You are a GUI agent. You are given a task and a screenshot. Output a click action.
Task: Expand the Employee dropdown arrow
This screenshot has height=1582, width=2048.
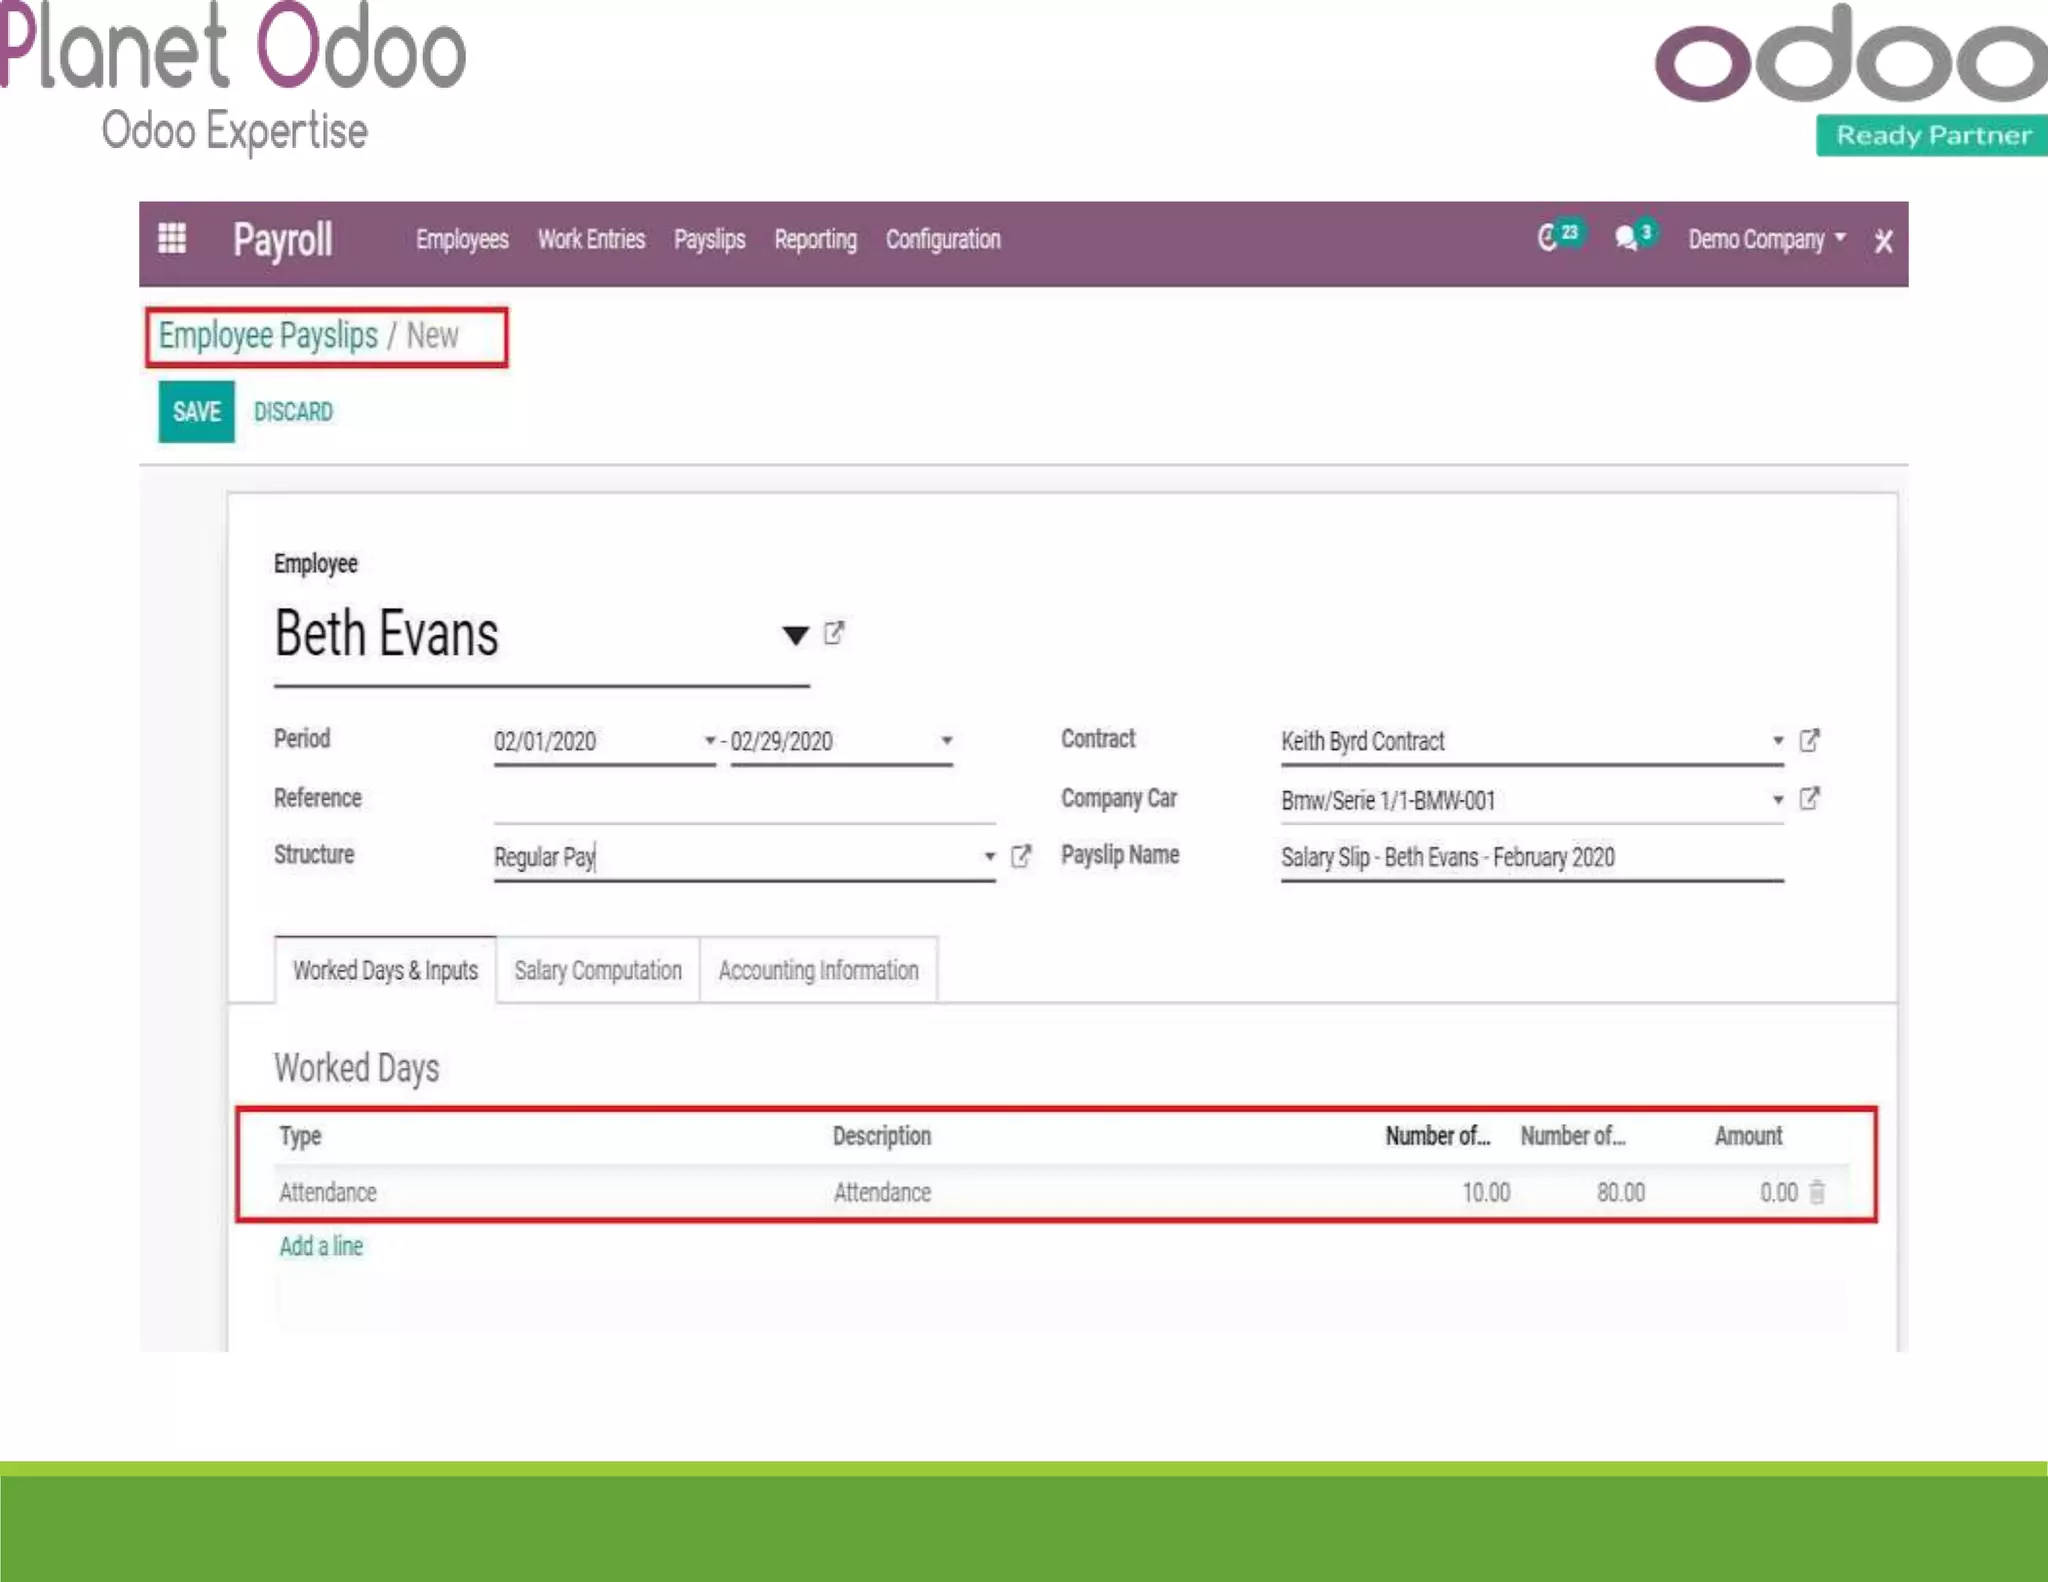(x=795, y=636)
